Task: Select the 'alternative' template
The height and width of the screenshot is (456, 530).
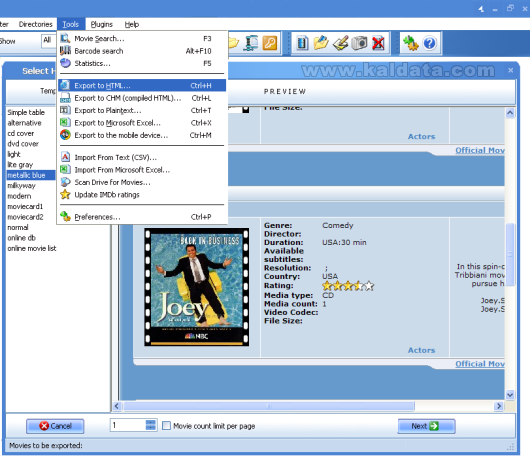Action: 24,123
